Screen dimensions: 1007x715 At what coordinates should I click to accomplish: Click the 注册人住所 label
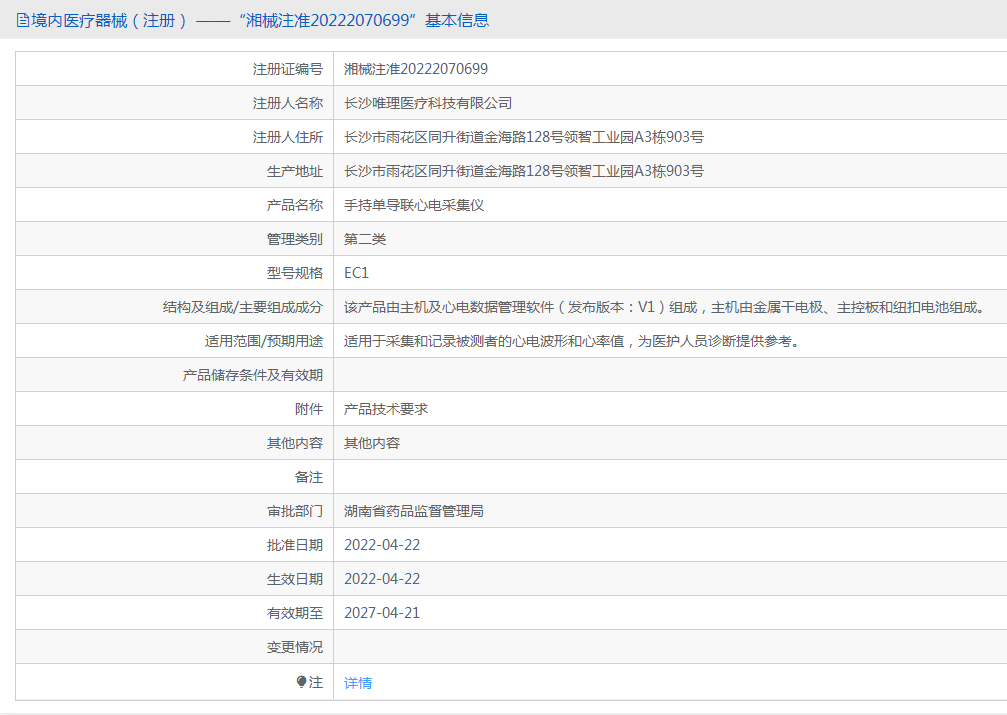[288, 137]
